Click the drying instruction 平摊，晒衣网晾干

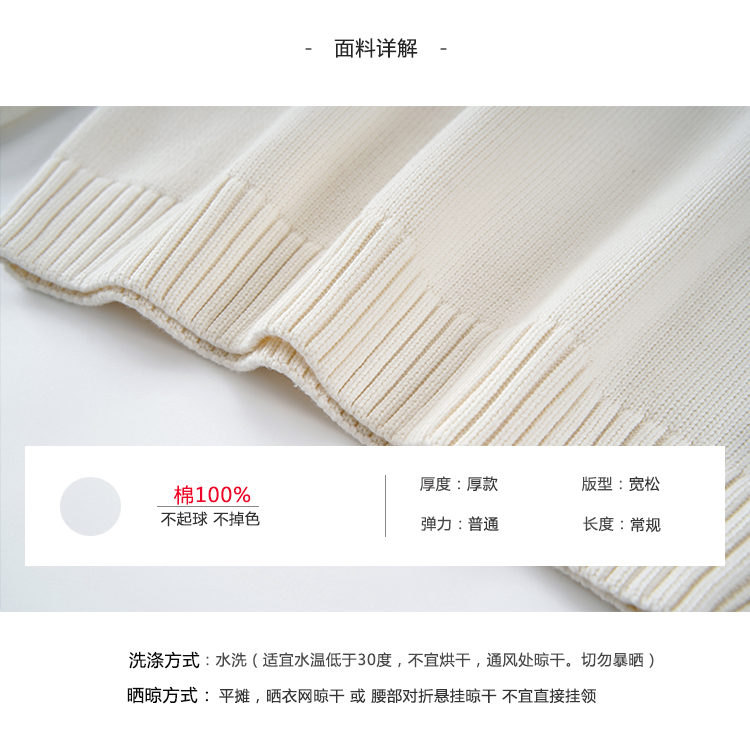coord(281,696)
